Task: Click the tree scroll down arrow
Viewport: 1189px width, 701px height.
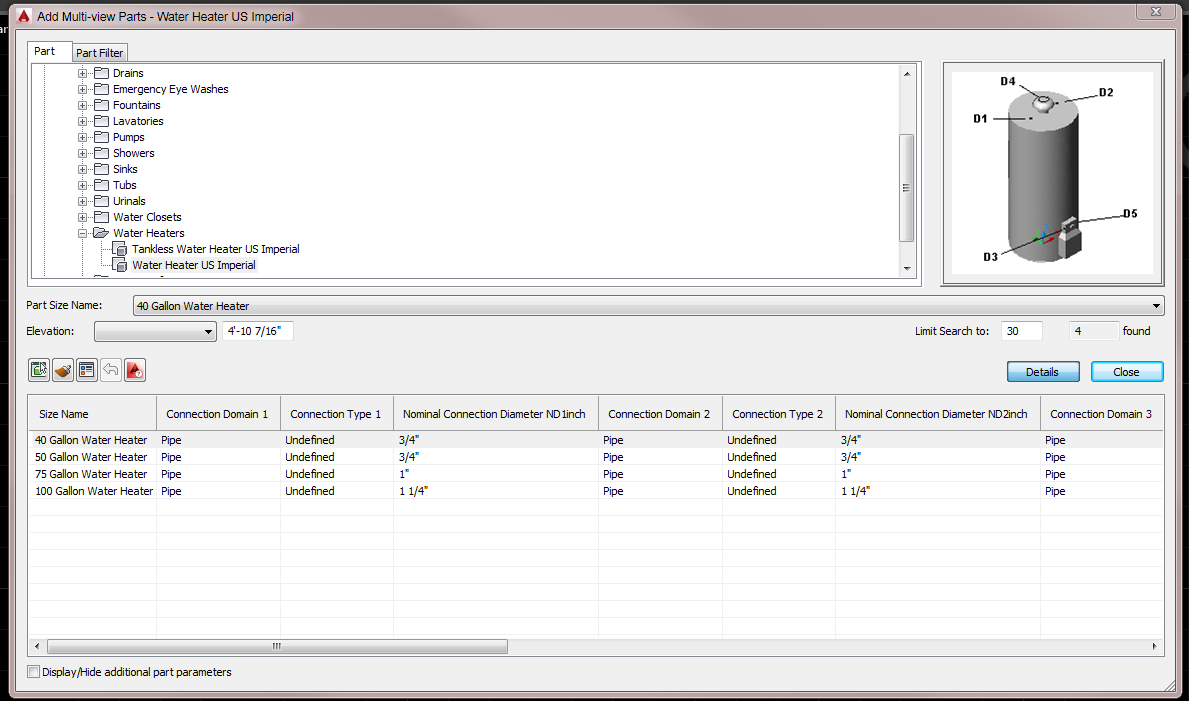Action: [x=906, y=269]
